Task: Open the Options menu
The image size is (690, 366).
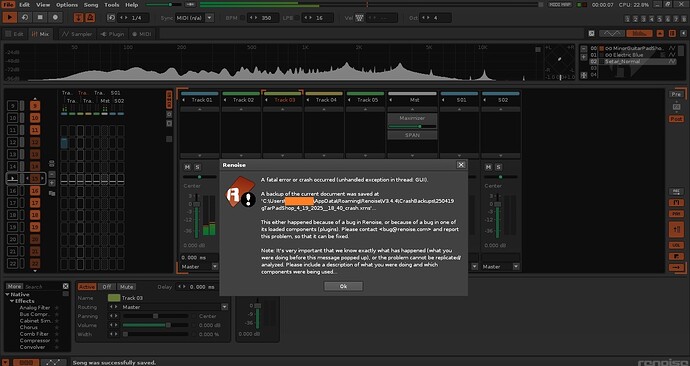Action: click(67, 5)
